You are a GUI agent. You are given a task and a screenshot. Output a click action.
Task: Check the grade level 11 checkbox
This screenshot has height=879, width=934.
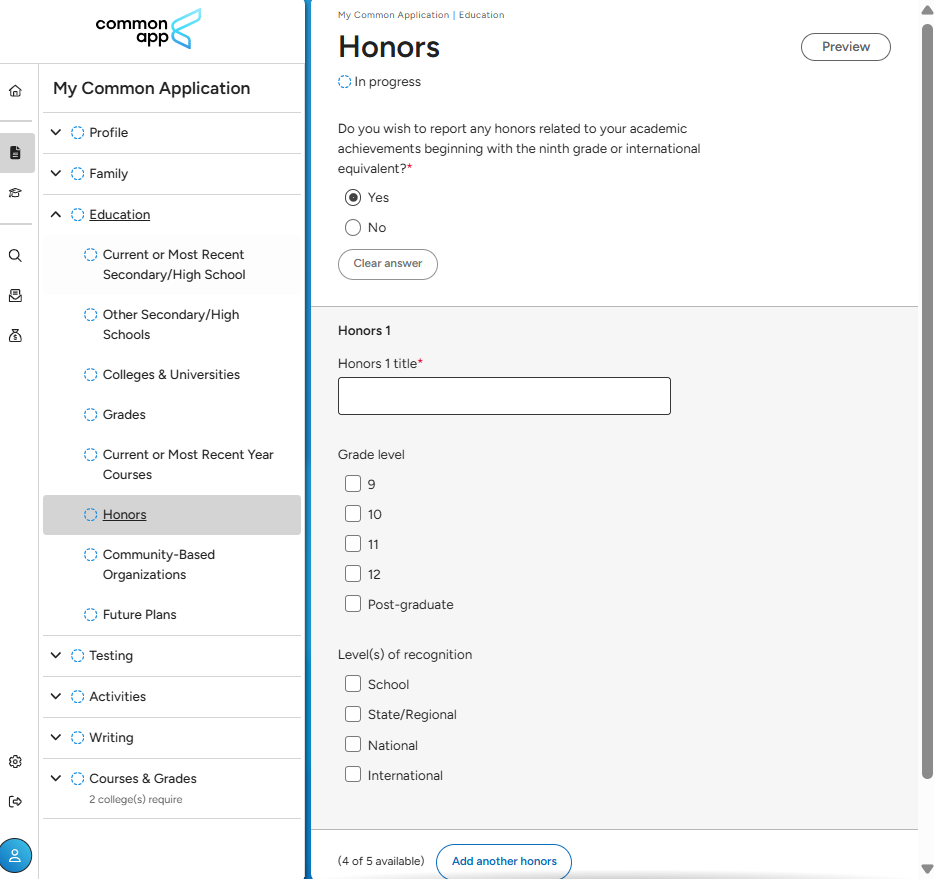[353, 544]
